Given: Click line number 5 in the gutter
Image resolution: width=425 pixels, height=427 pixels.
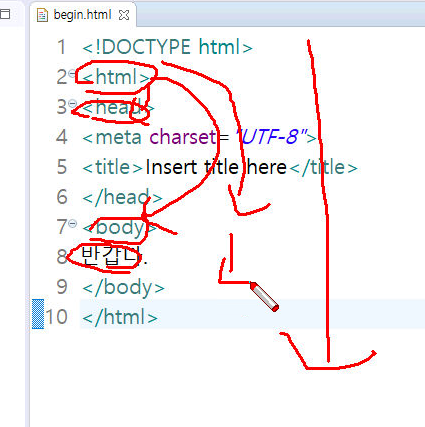Looking at the screenshot, I should (62, 167).
